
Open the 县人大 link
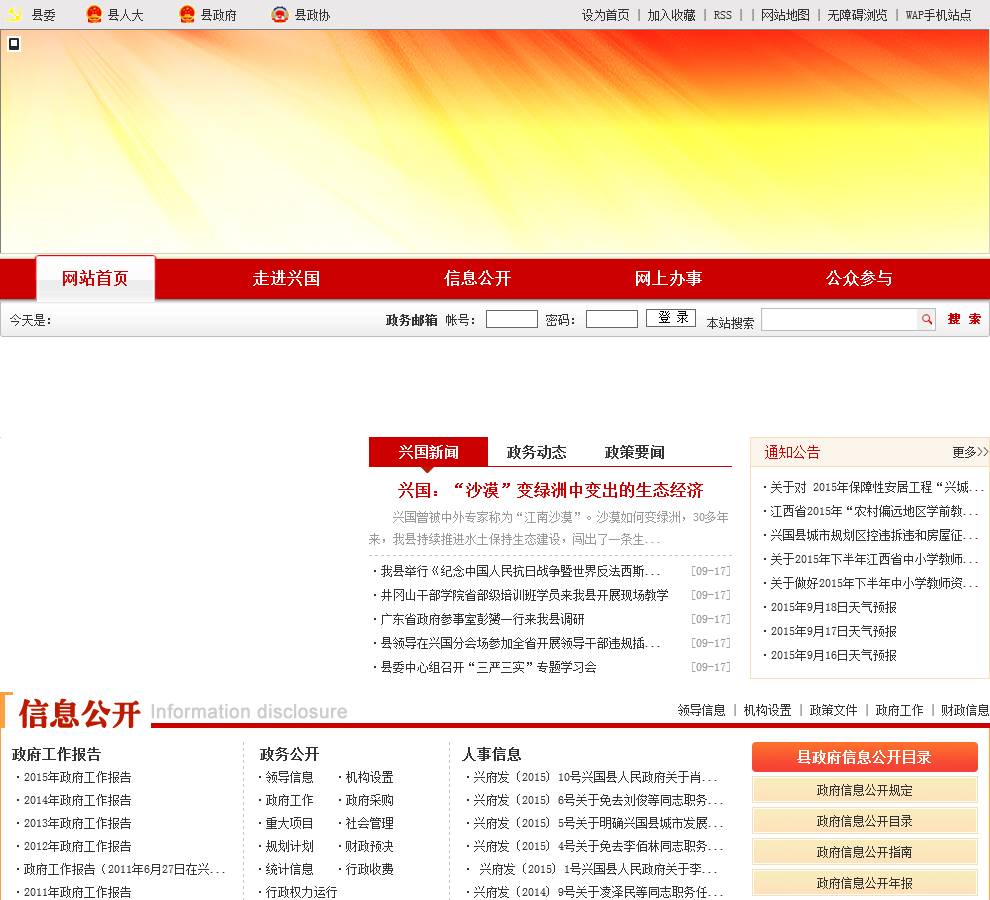click(x=126, y=15)
